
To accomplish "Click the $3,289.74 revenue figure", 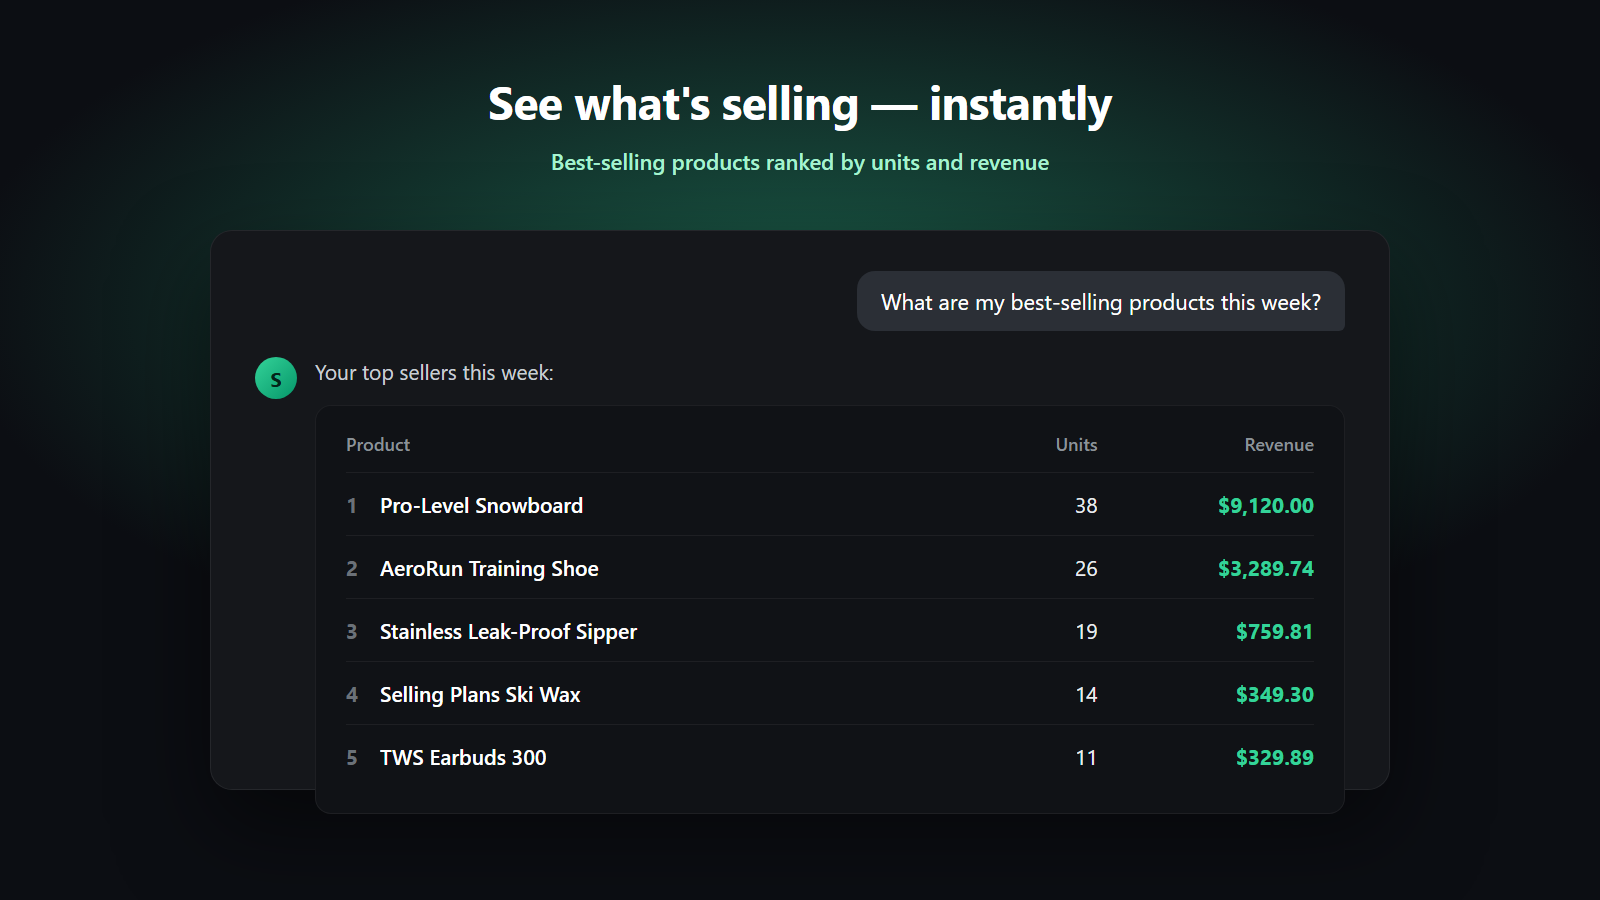I will [x=1266, y=569].
